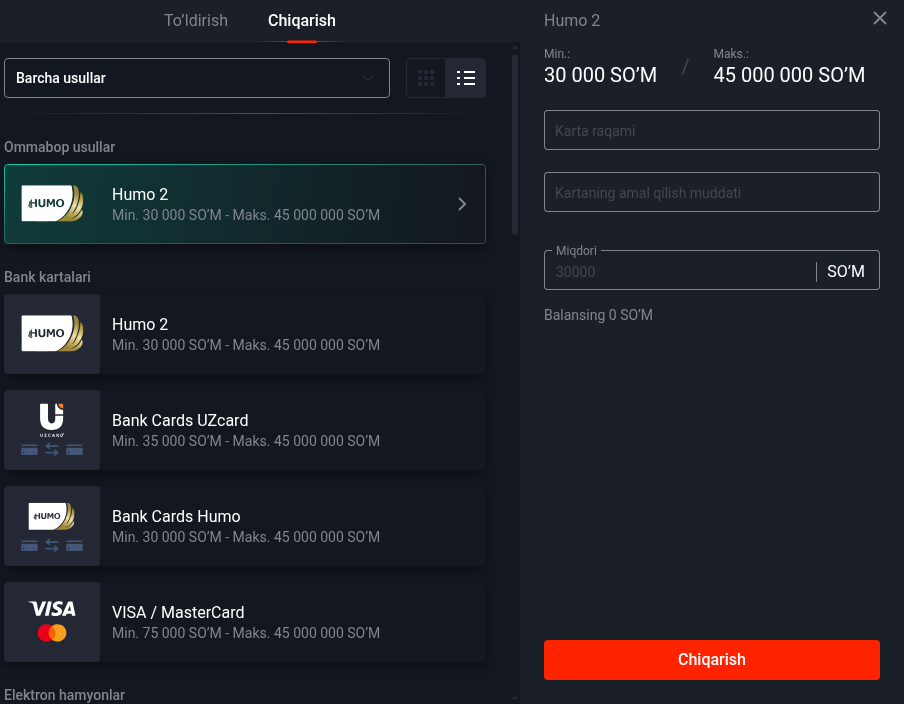This screenshot has height=704, width=904.
Task: Click the VISA MasterCard logo
Action: pos(52,622)
